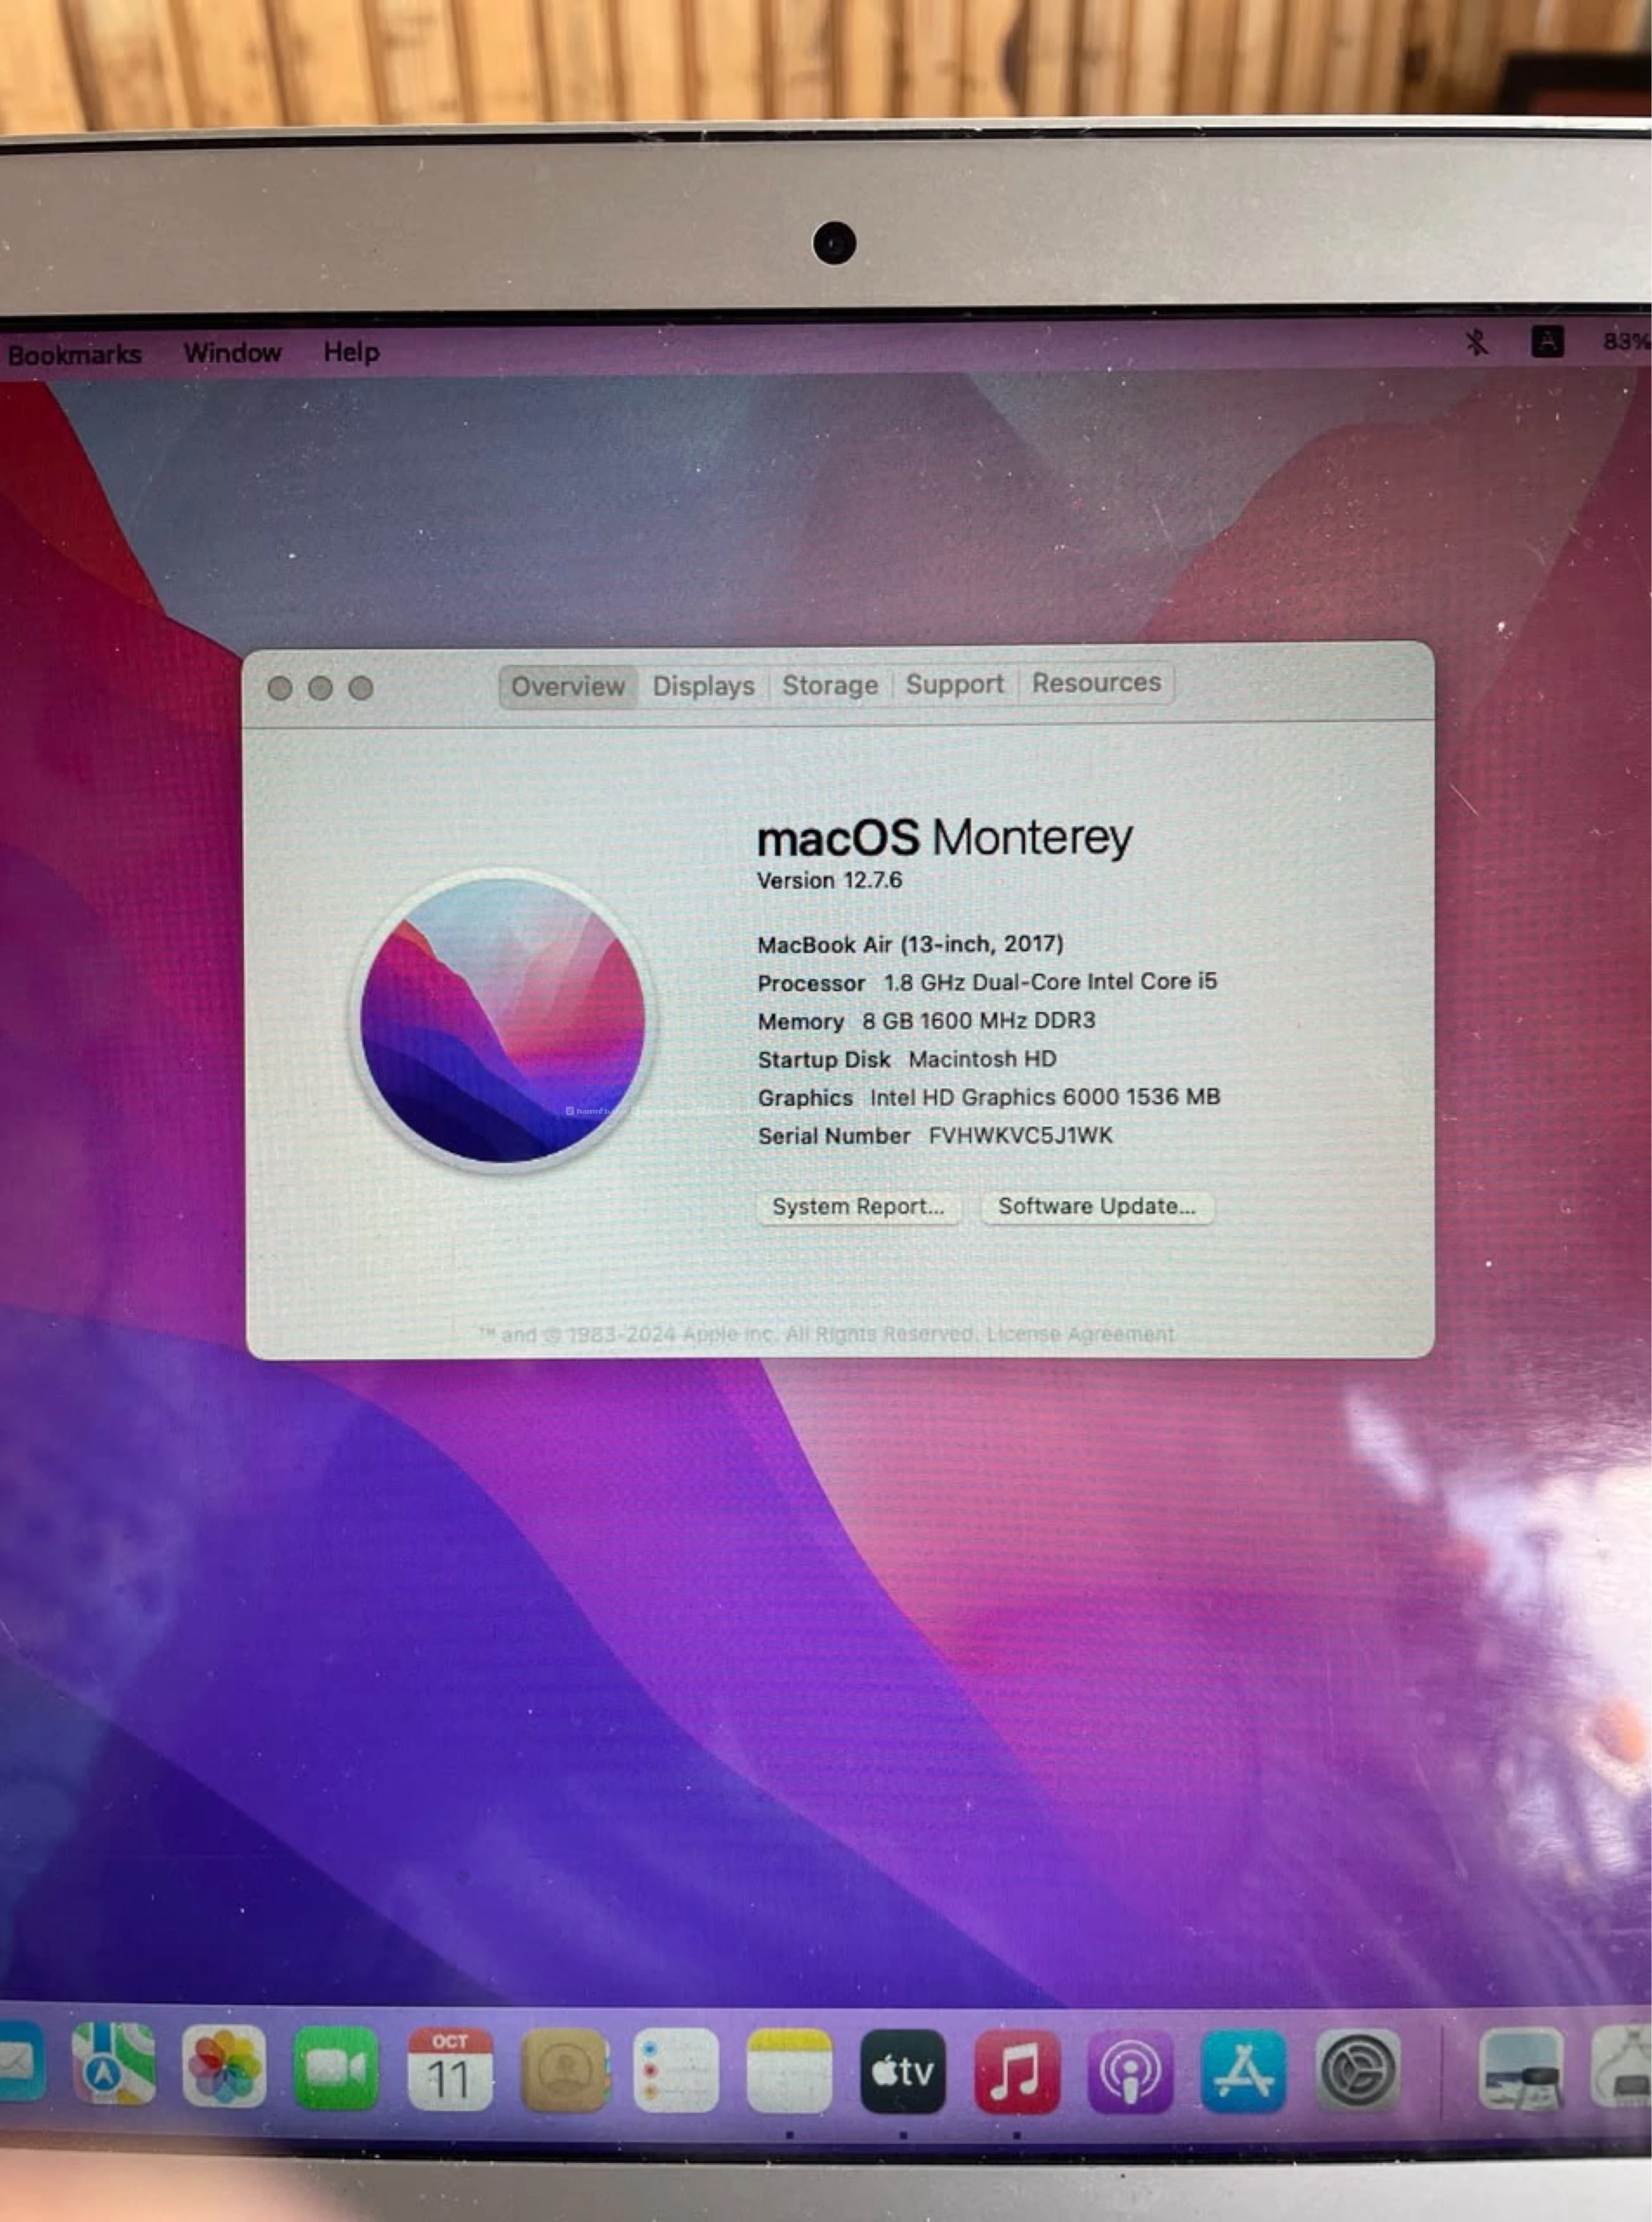Click the 1.8 GHz Dual-Core processor value
1652x2222 pixels.
coord(1050,982)
